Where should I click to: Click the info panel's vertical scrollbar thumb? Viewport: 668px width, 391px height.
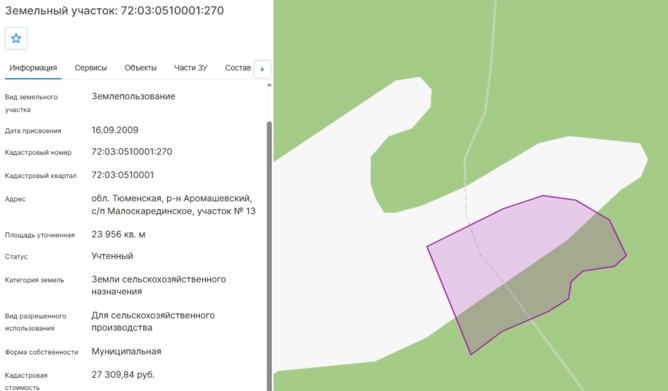[269, 256]
